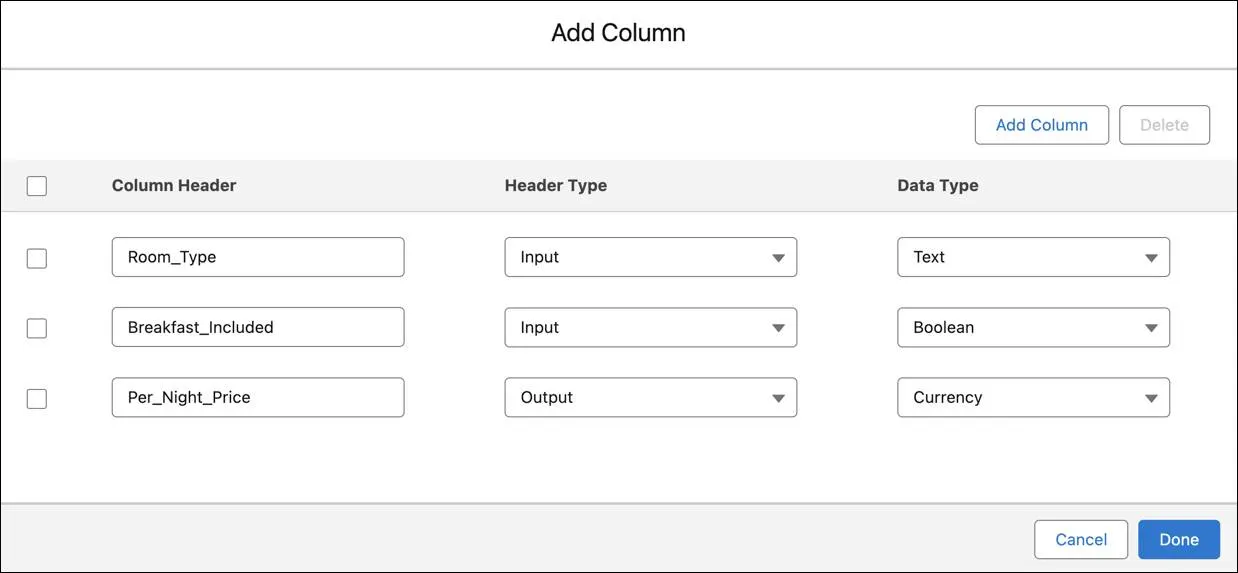
Task: Open the Currency Data Type dropdown
Action: (1034, 397)
